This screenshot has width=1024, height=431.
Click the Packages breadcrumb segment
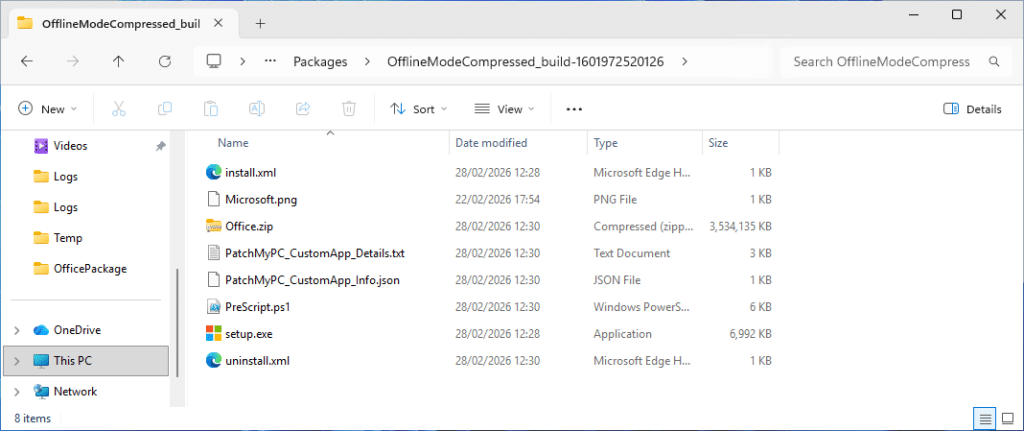(x=320, y=61)
